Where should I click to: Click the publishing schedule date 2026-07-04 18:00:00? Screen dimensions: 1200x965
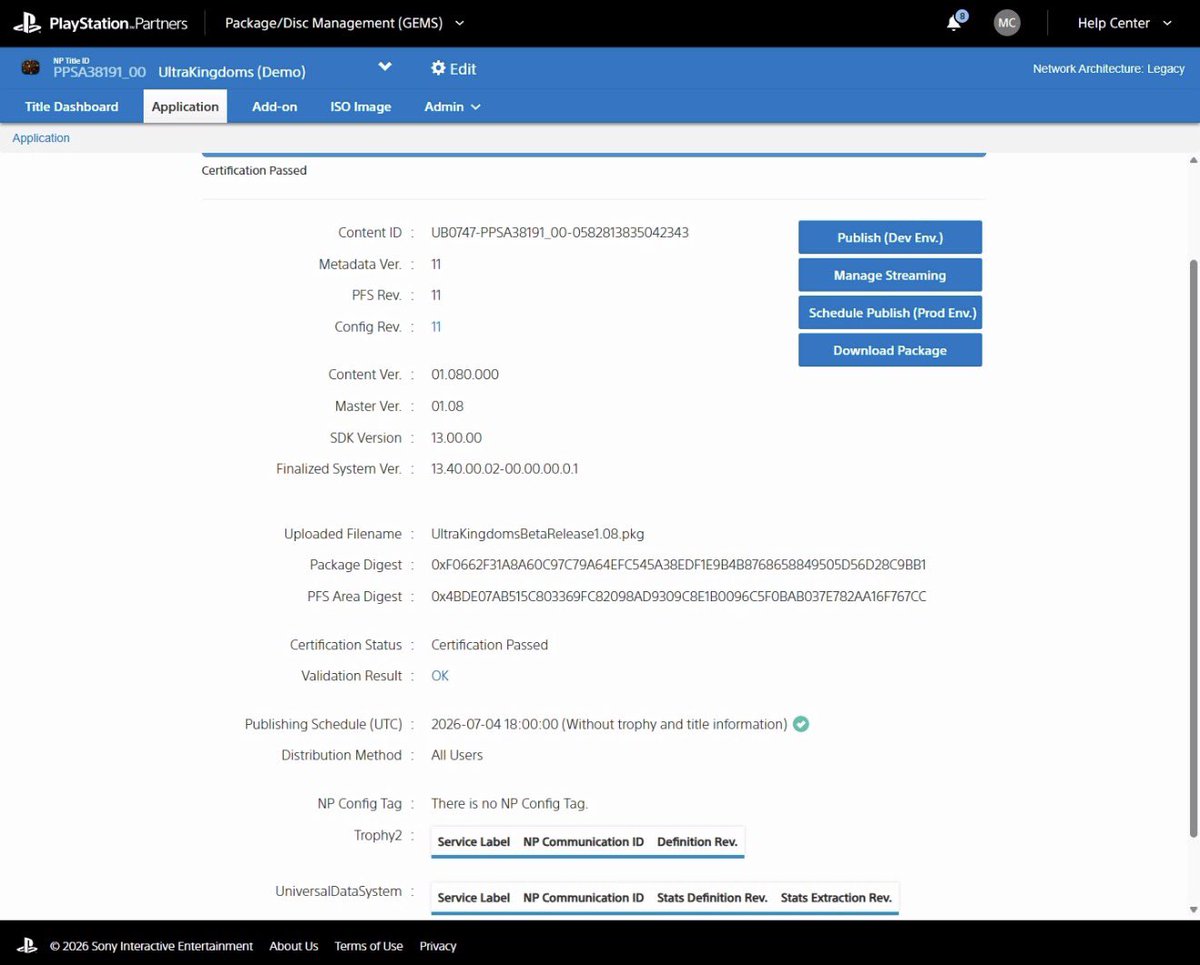point(495,724)
